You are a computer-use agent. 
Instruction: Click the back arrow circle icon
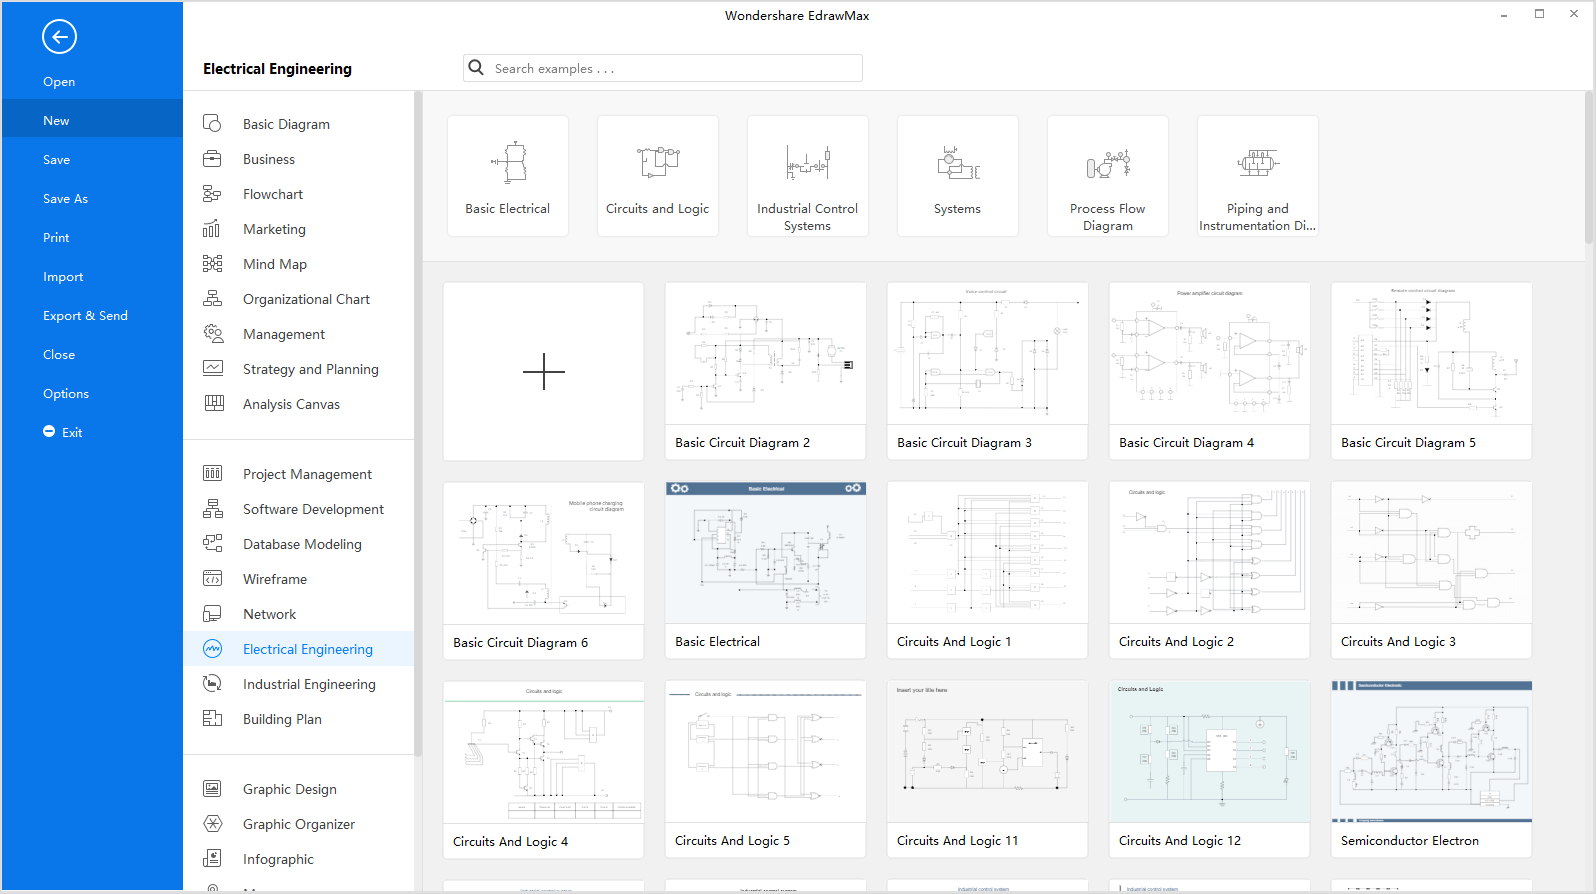point(59,37)
